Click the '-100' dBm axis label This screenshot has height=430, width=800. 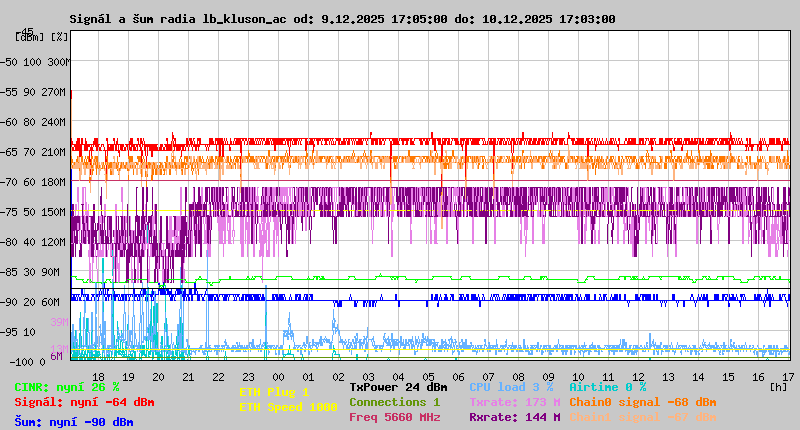click(24, 362)
